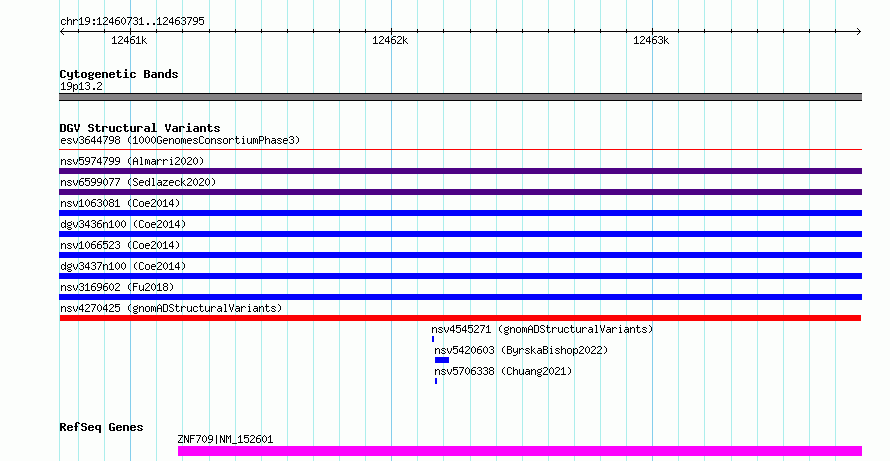Click the 12463k ruler tick label
Image resolution: width=890 pixels, height=461 pixels.
[x=651, y=40]
